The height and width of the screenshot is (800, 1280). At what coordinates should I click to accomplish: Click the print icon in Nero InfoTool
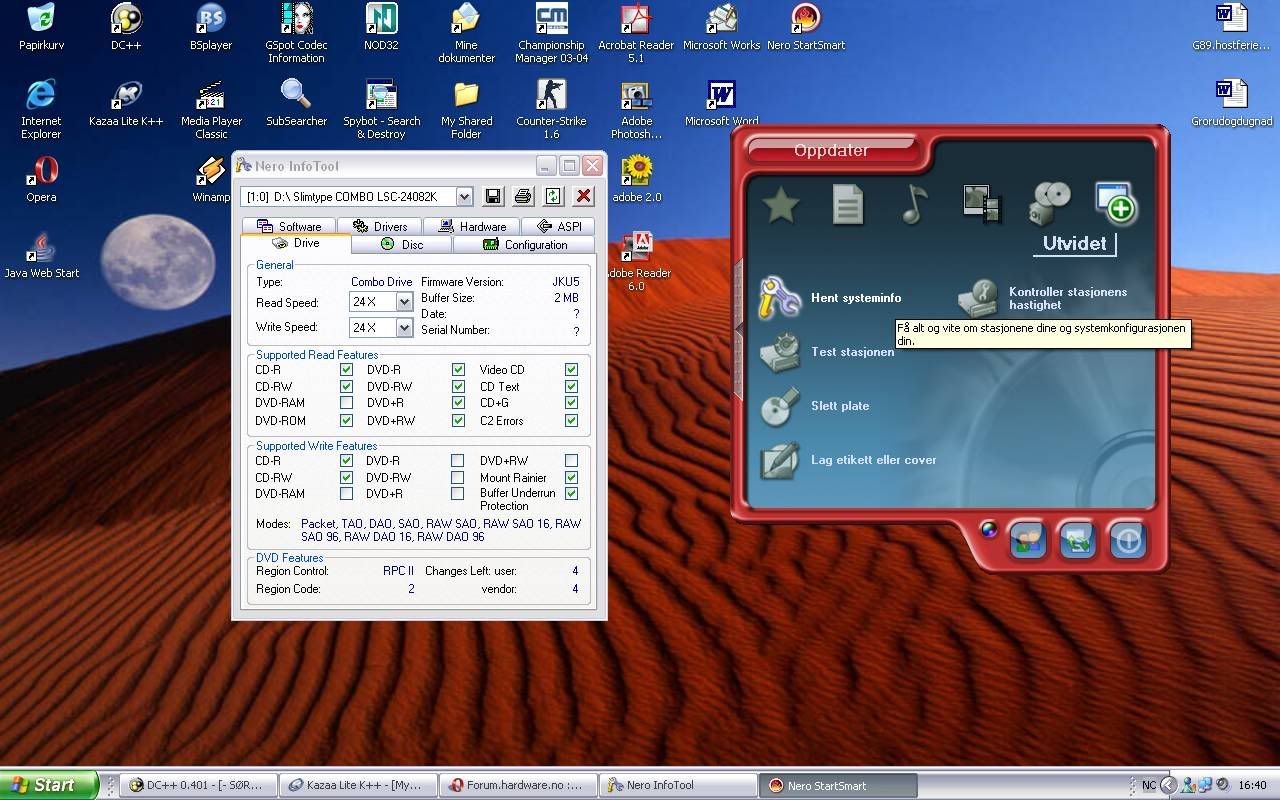[x=523, y=196]
